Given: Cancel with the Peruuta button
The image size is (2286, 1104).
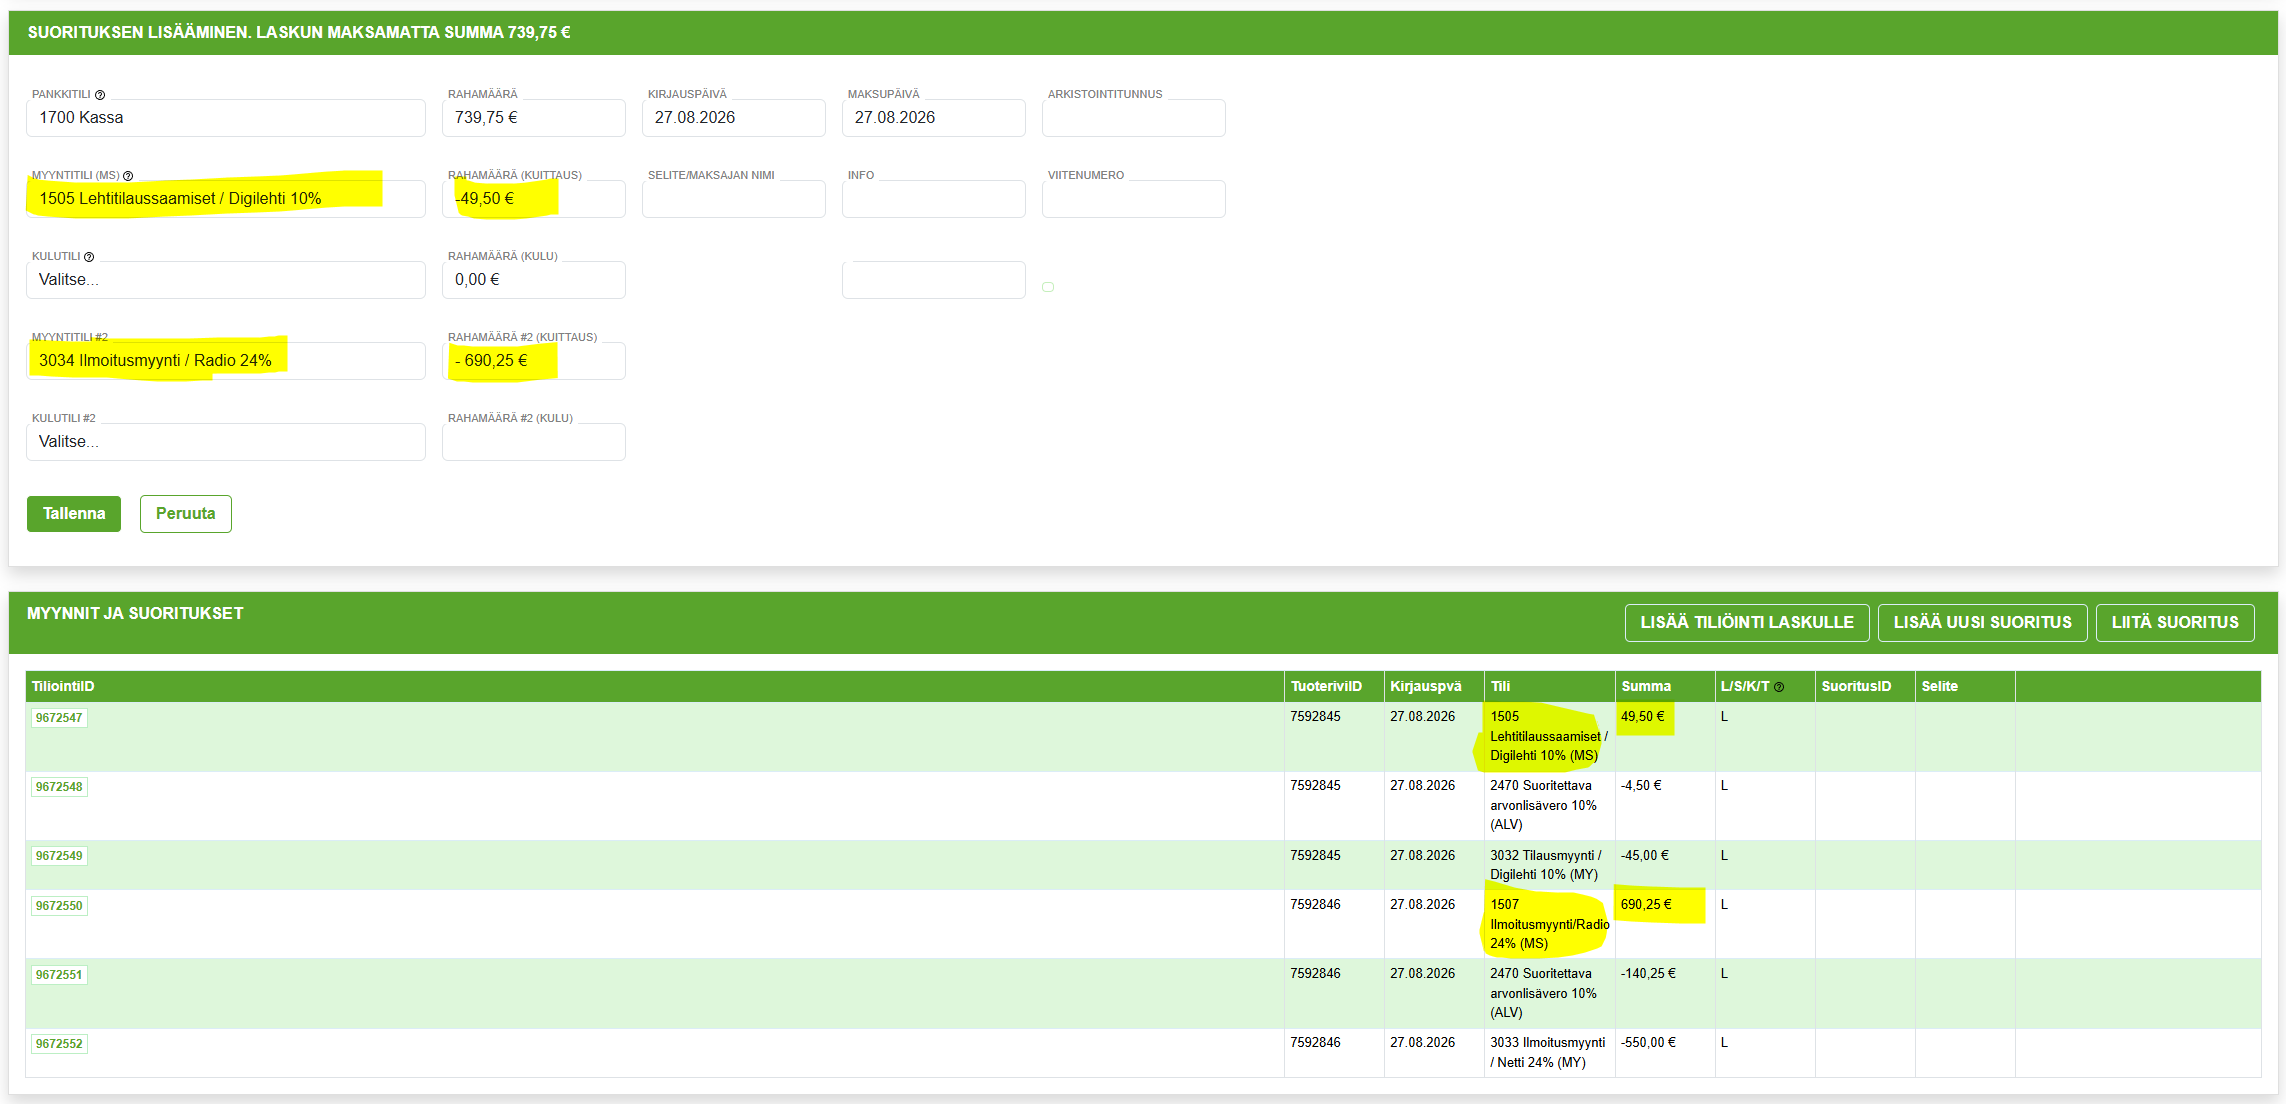Looking at the screenshot, I should tap(186, 514).
